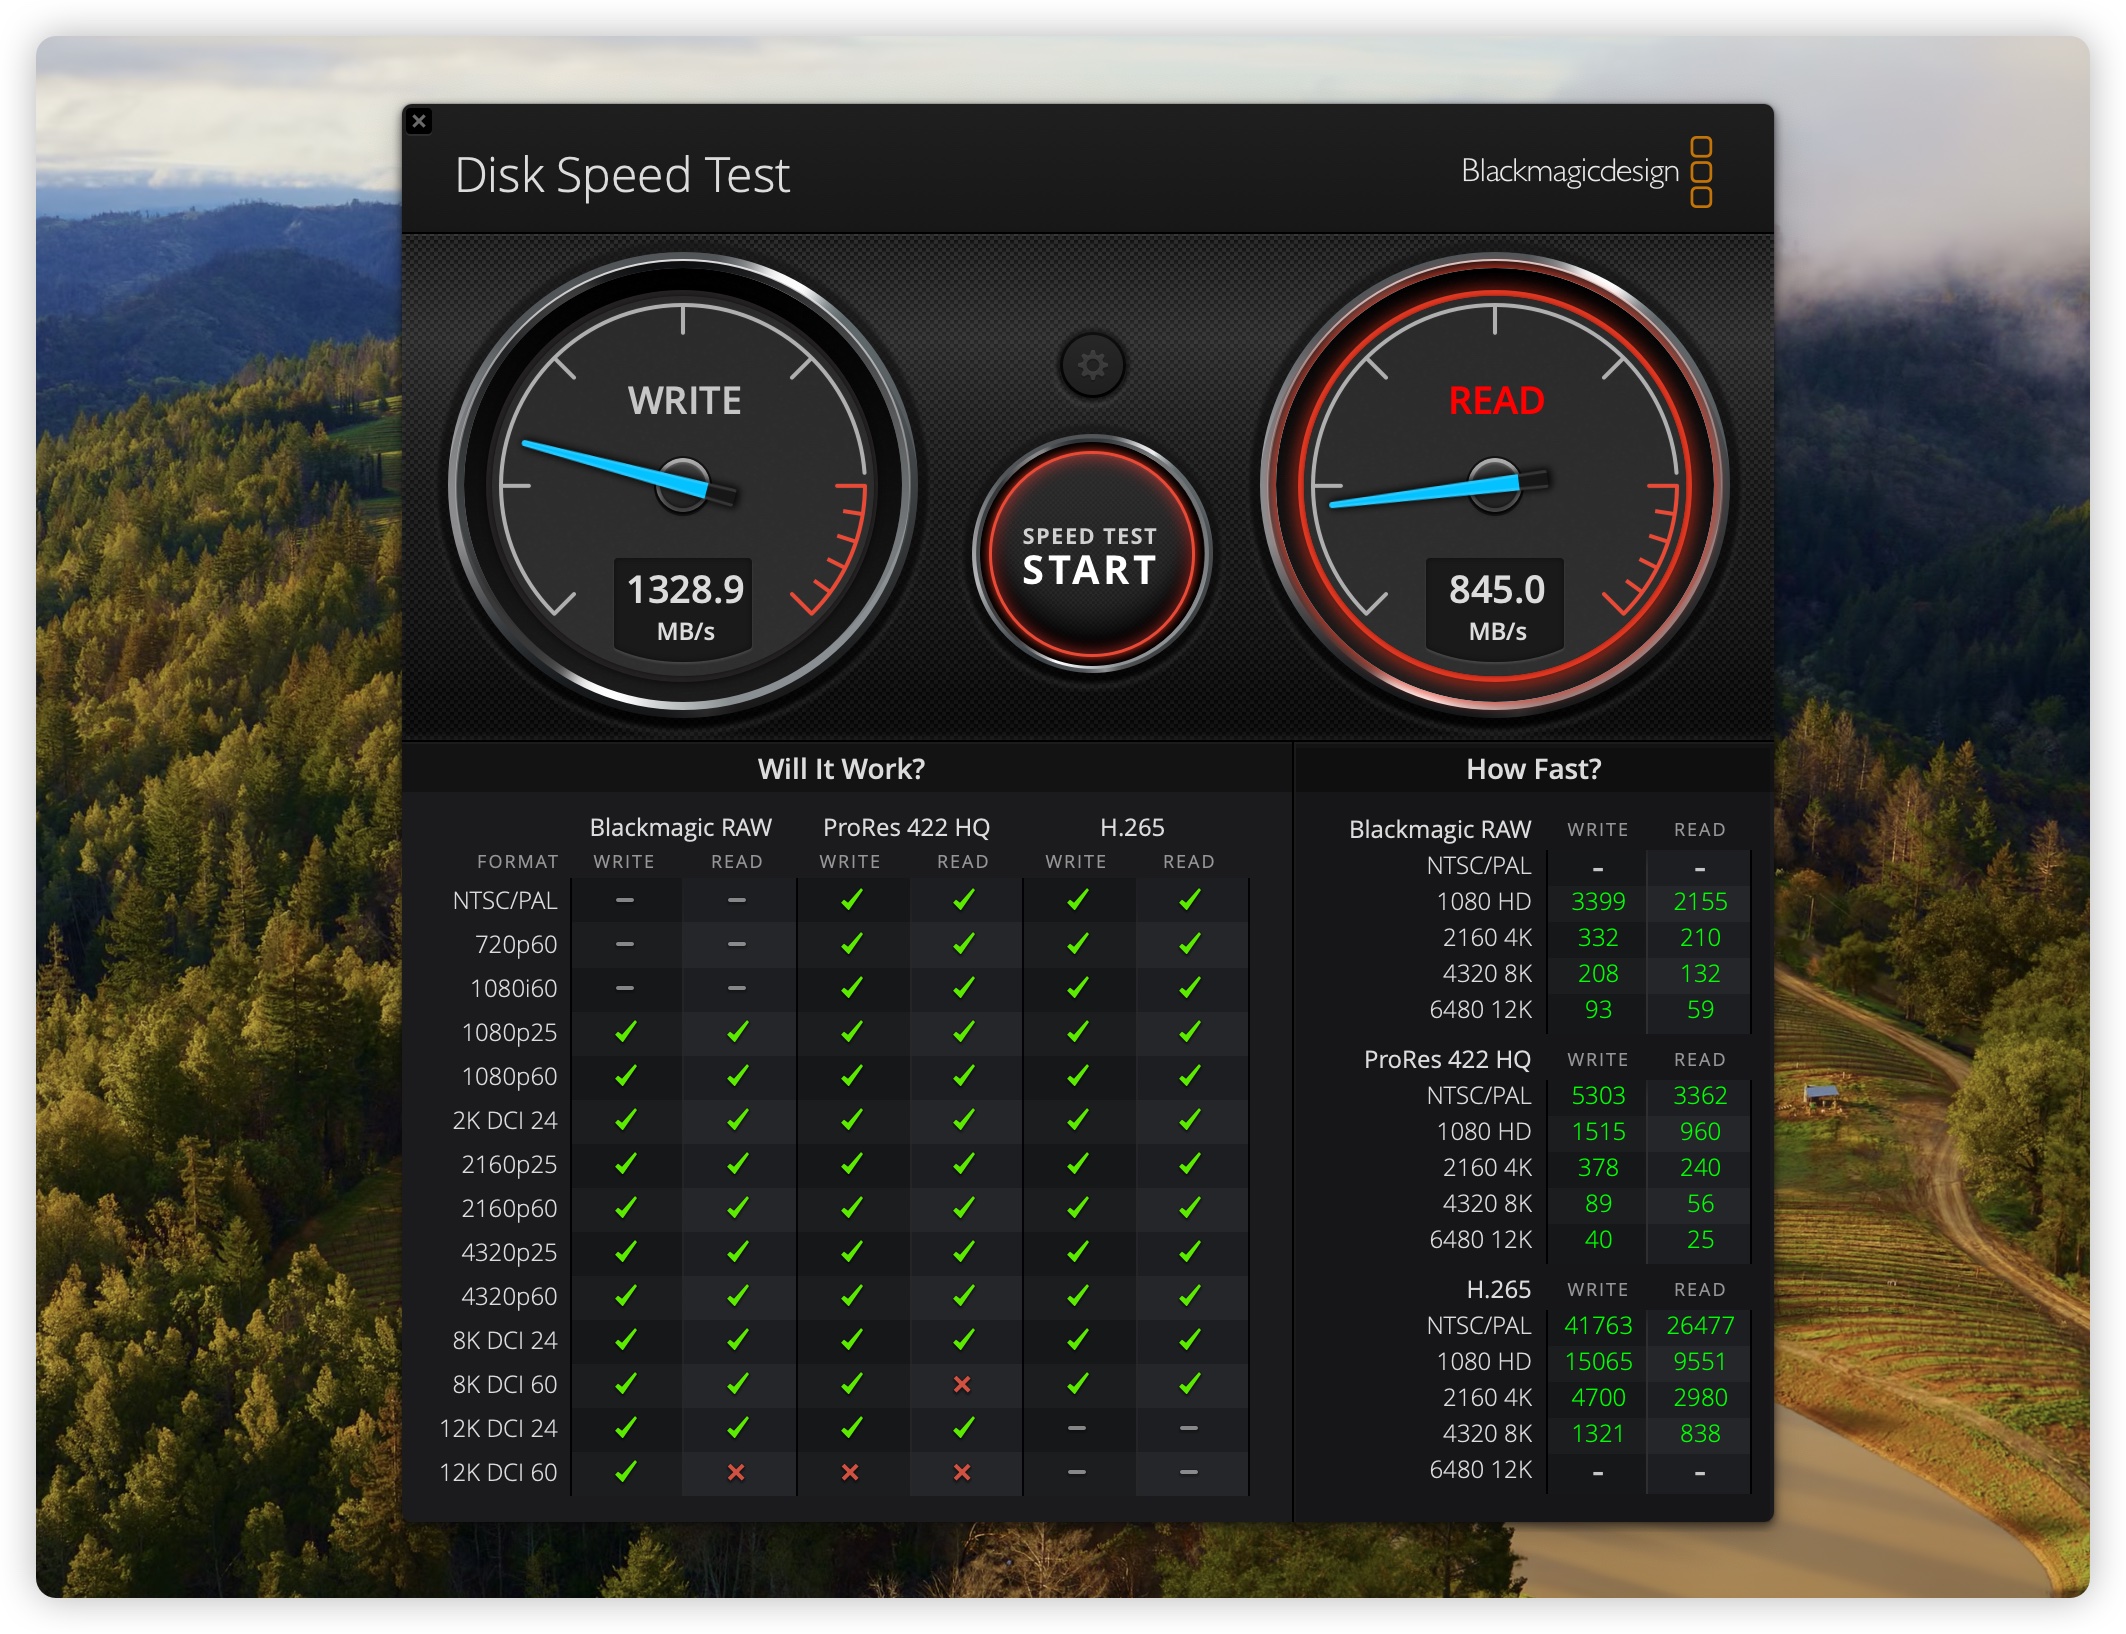This screenshot has width=2126, height=1634.
Task: Click the Blackmagic RAW column header in Will It Work
Action: pyautogui.click(x=681, y=827)
